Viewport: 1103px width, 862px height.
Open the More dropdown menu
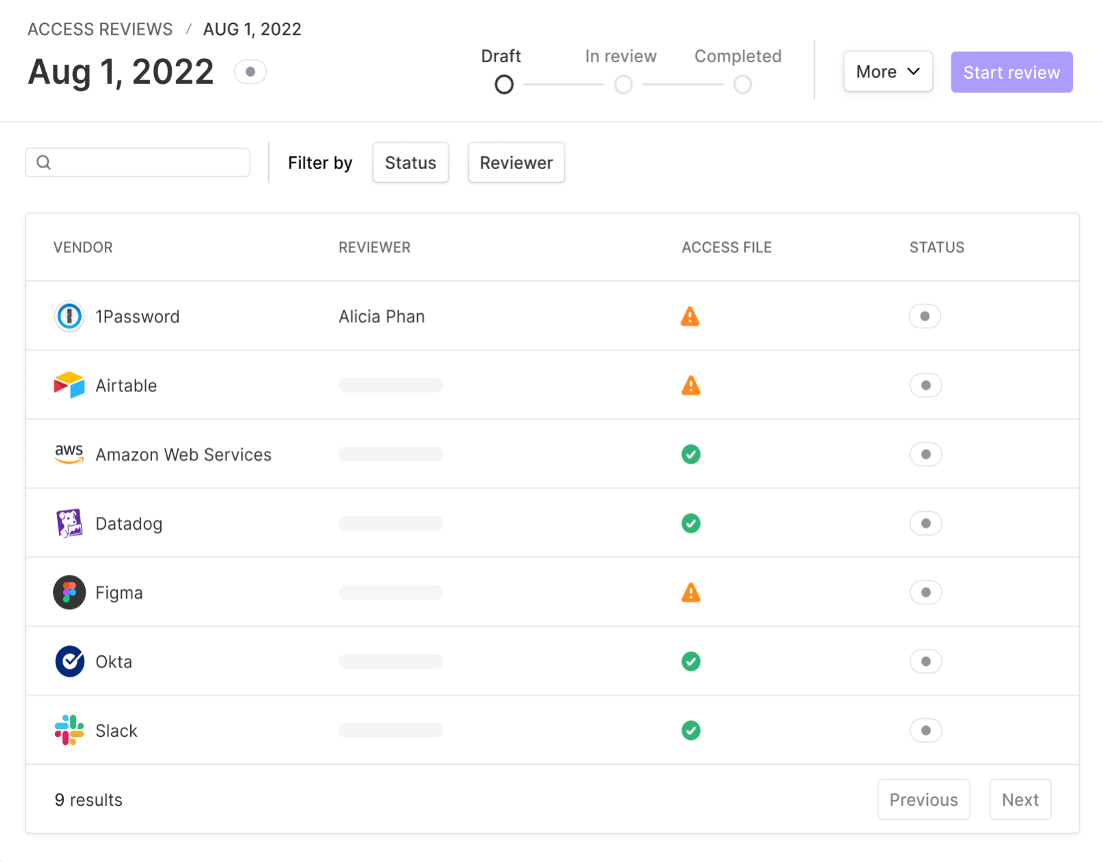click(888, 72)
